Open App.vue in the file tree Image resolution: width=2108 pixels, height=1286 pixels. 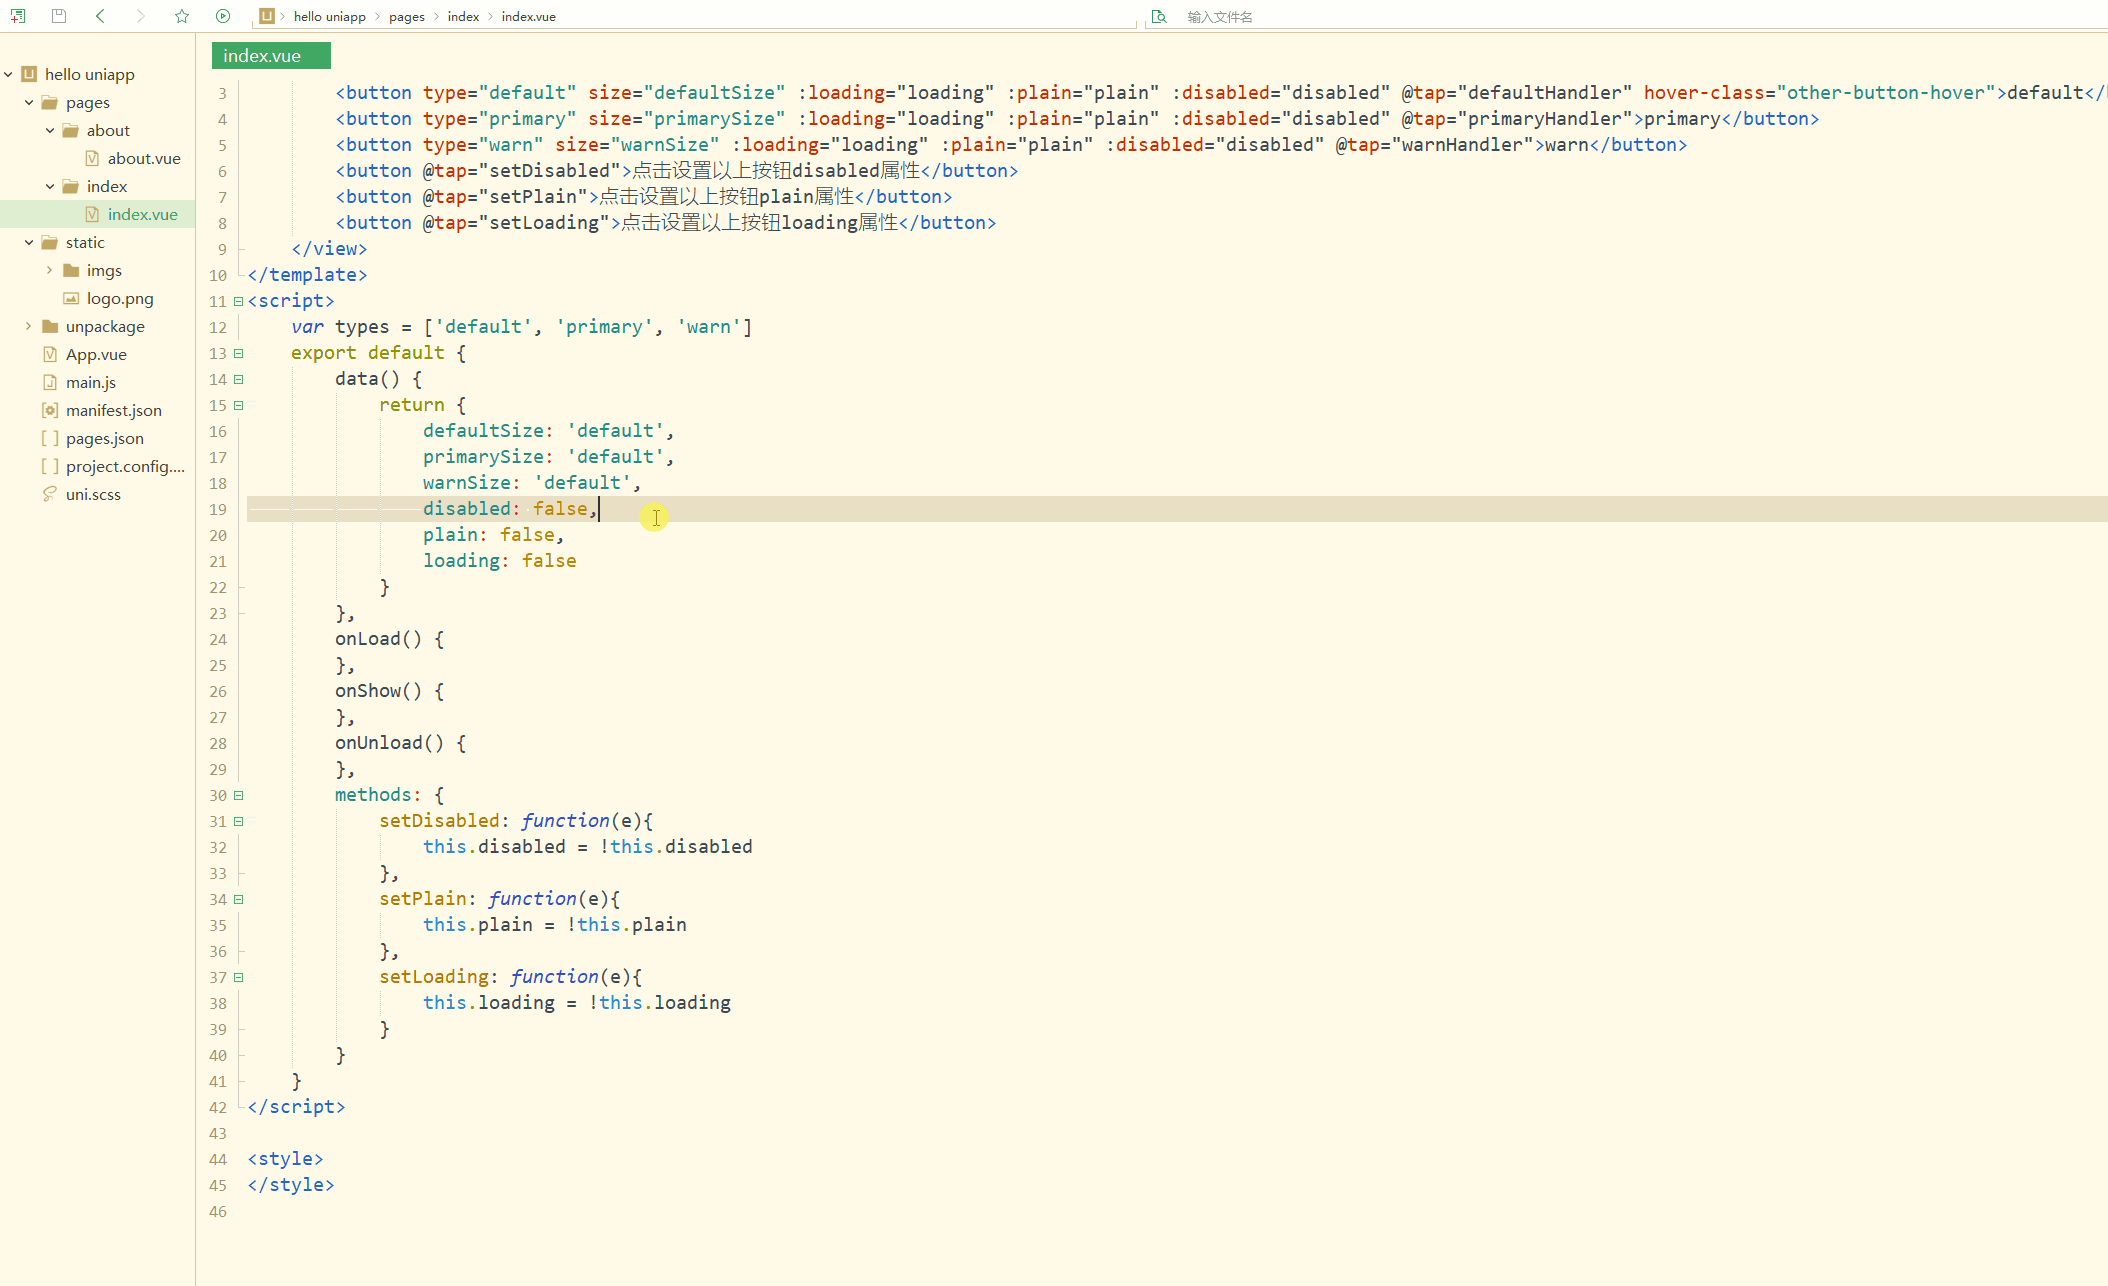click(x=96, y=354)
